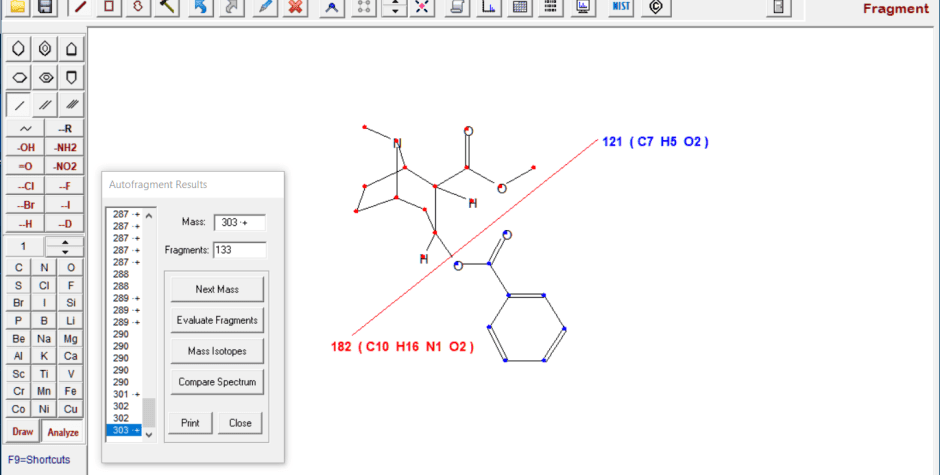Viewport: 940px width, 475px height.
Task: Click the blue pen edit icon
Action: pos(265,7)
